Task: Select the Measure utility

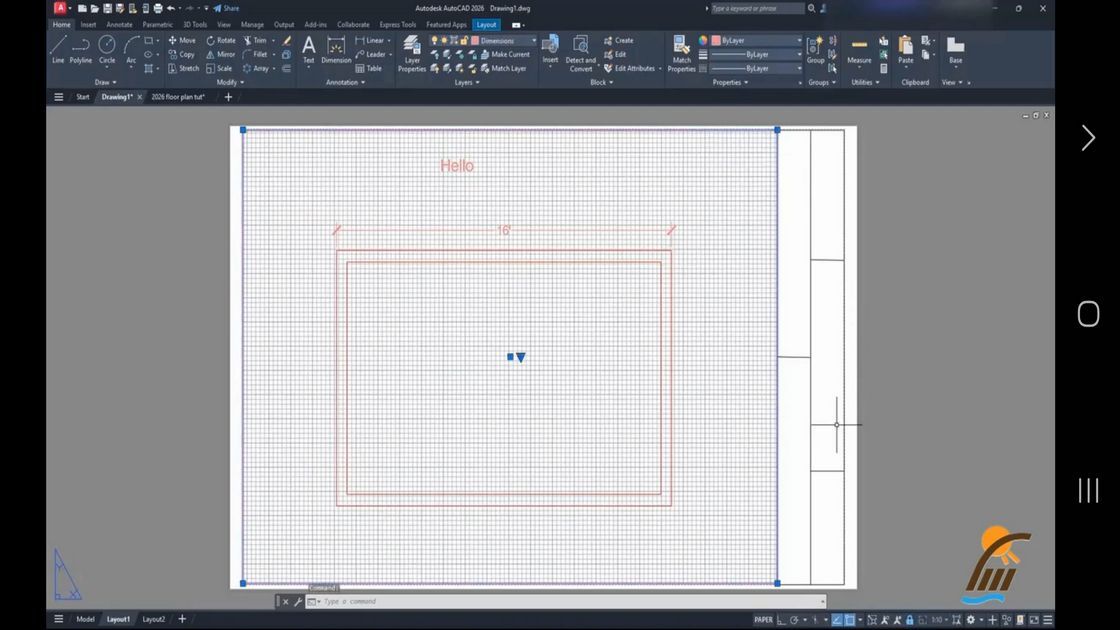Action: [x=859, y=50]
